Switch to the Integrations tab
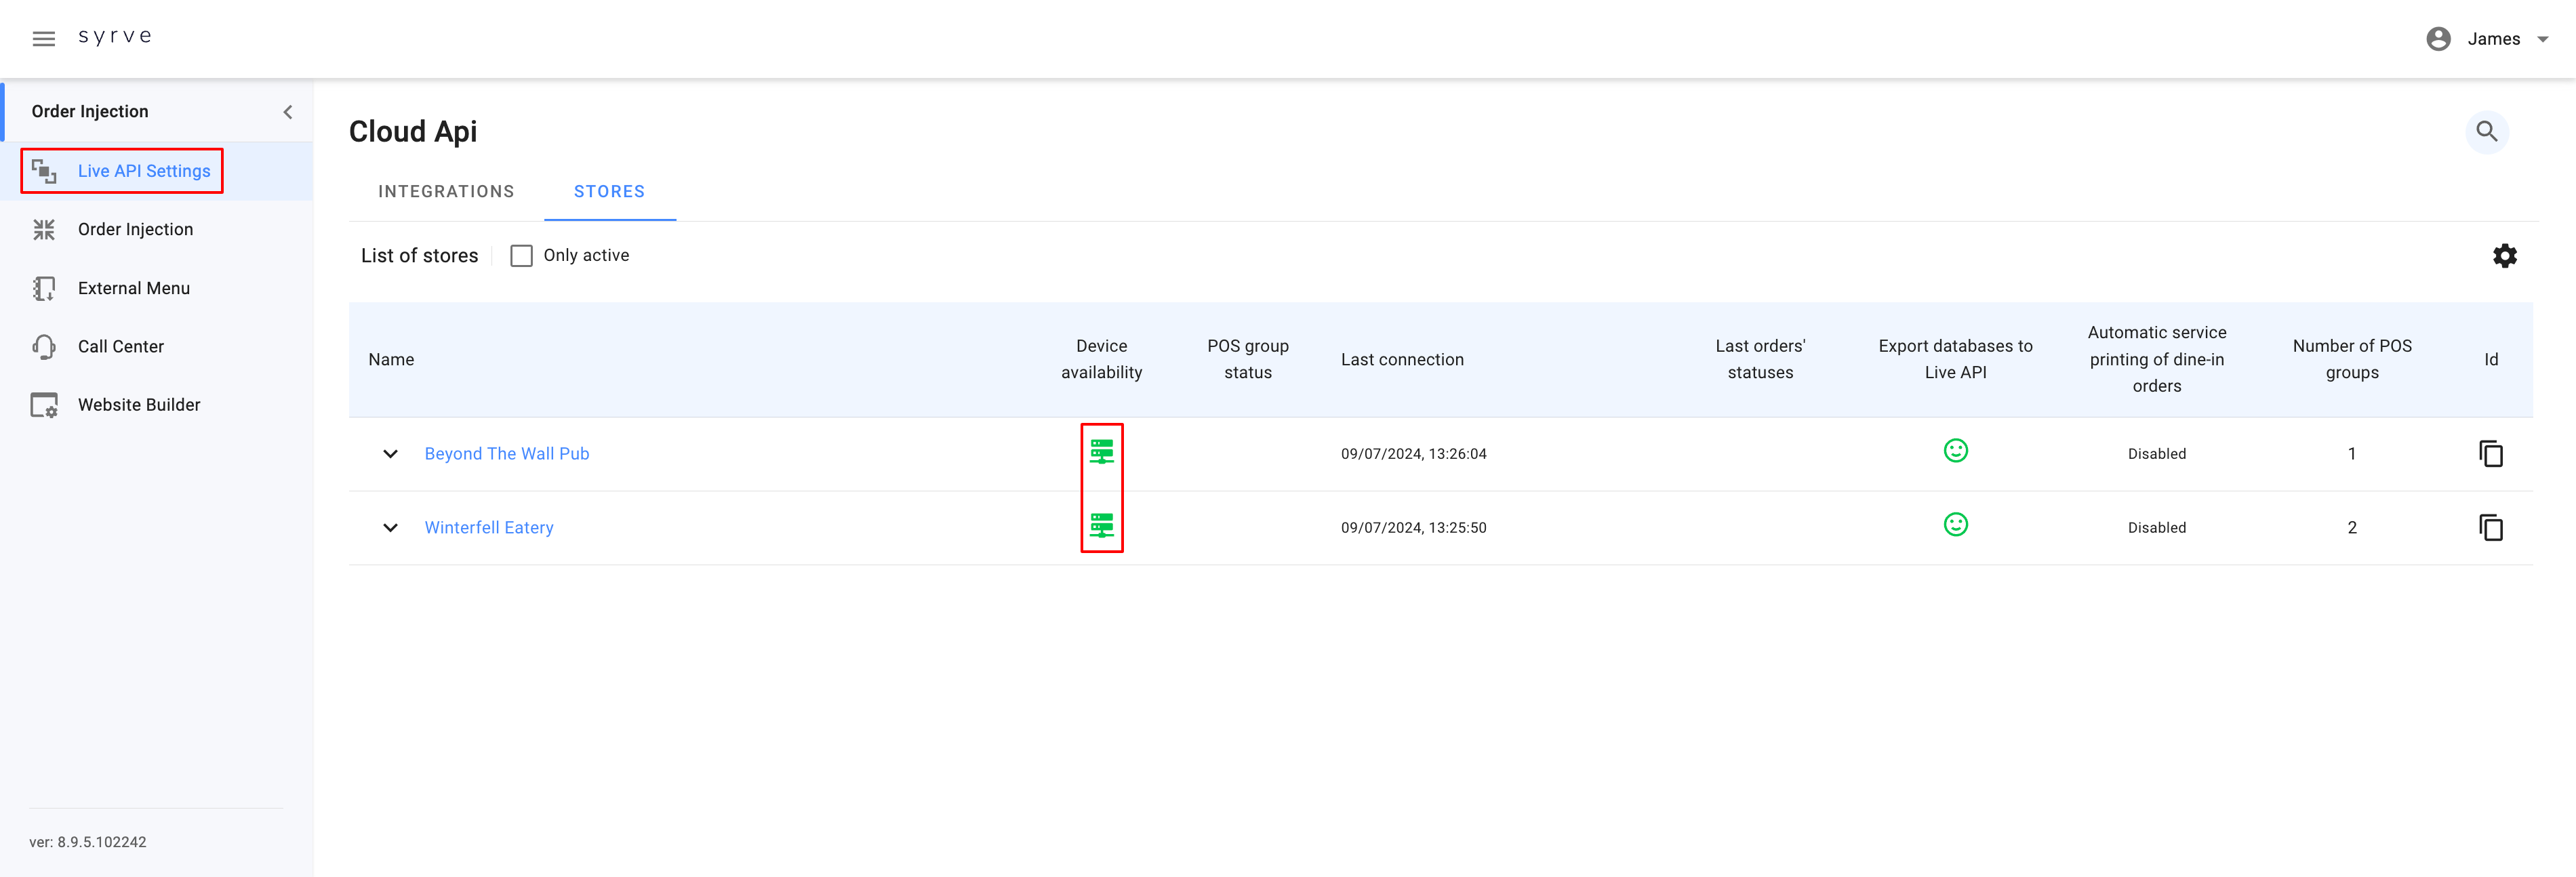This screenshot has height=877, width=2576. coord(446,191)
